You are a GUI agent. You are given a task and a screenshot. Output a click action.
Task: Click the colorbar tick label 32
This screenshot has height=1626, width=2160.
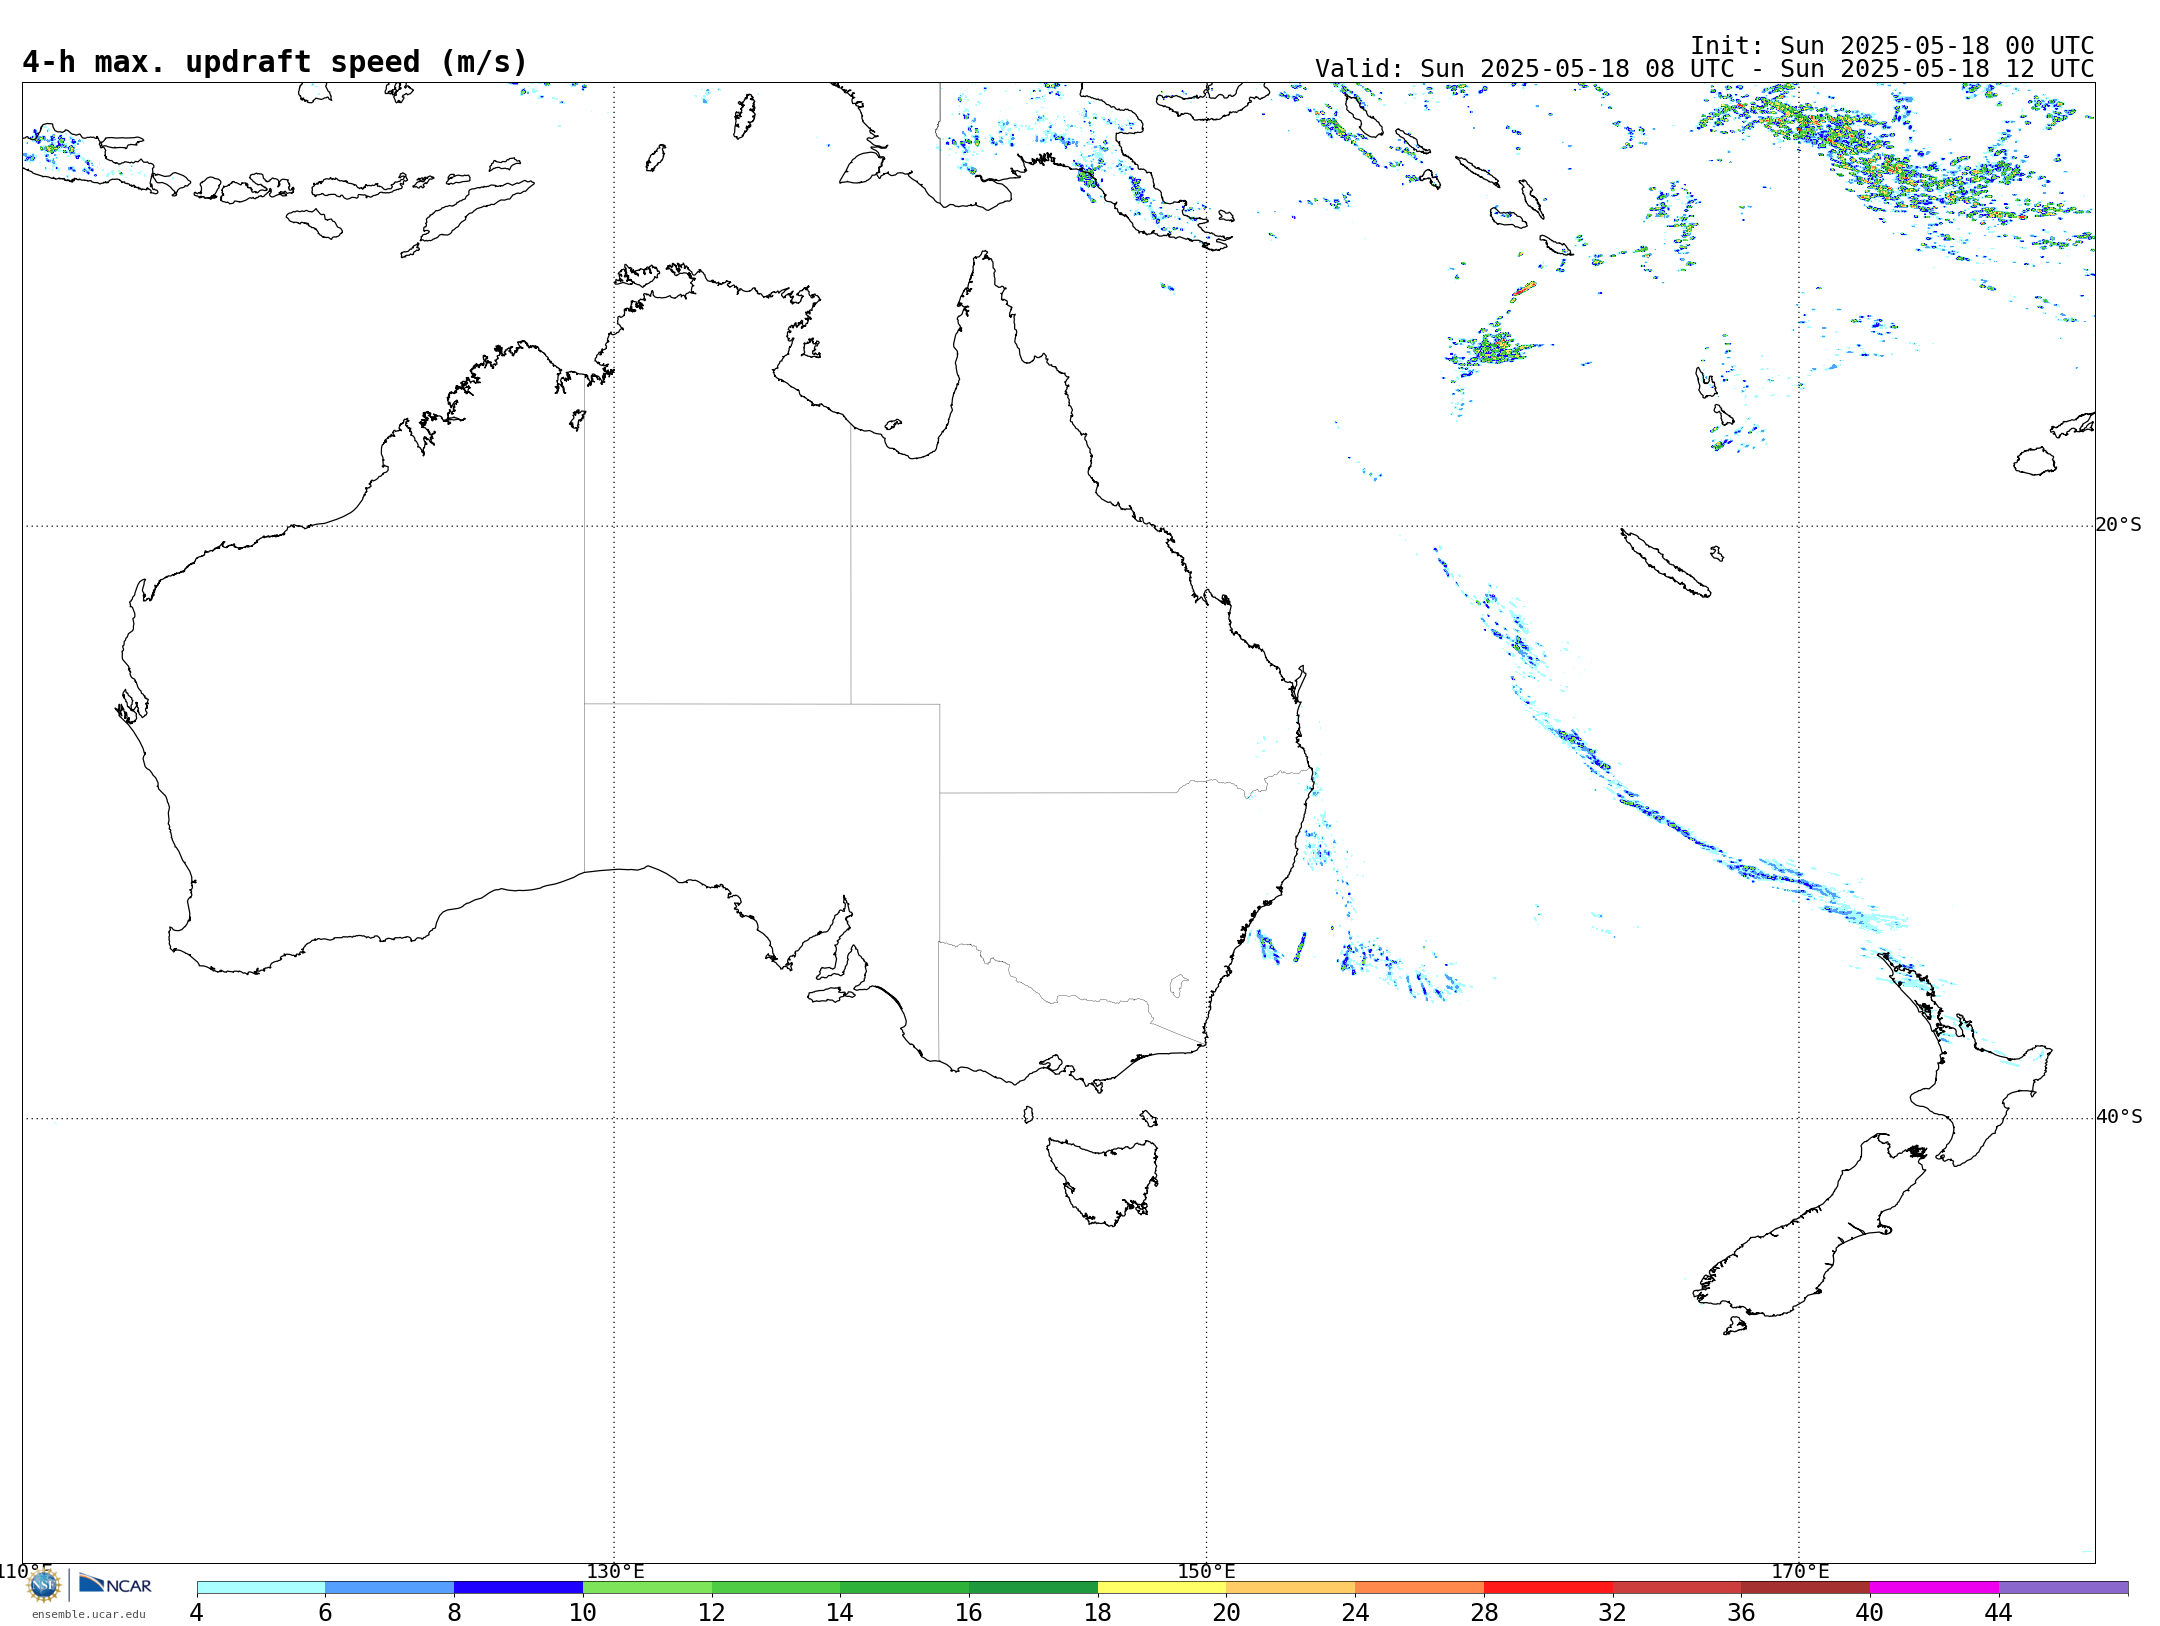coord(1613,1613)
